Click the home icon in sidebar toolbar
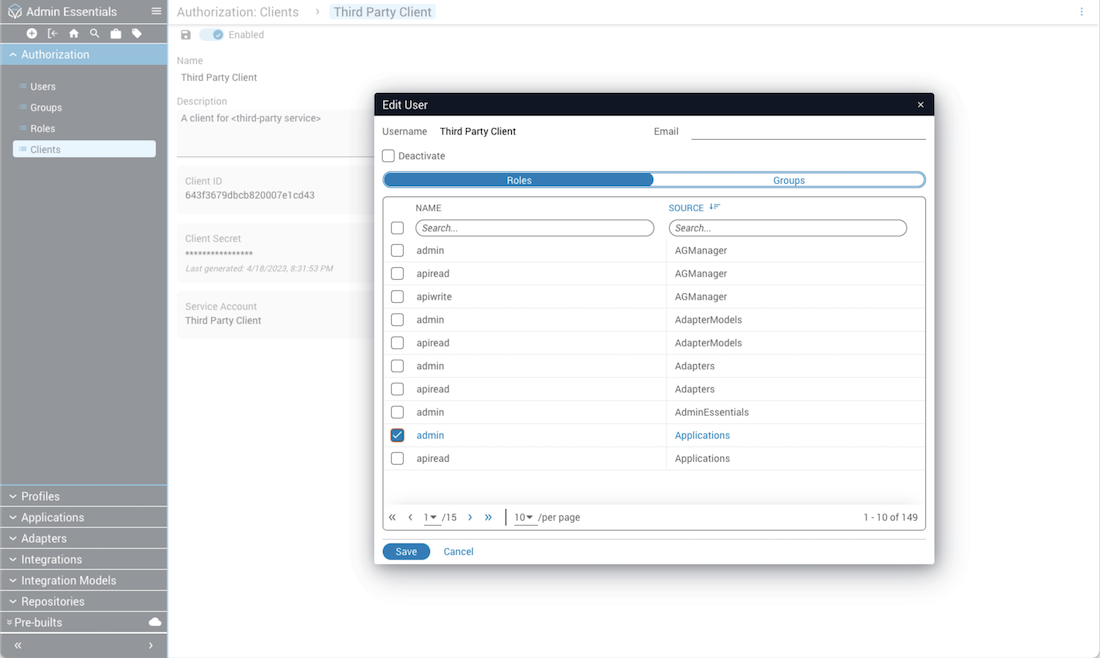 [x=74, y=34]
